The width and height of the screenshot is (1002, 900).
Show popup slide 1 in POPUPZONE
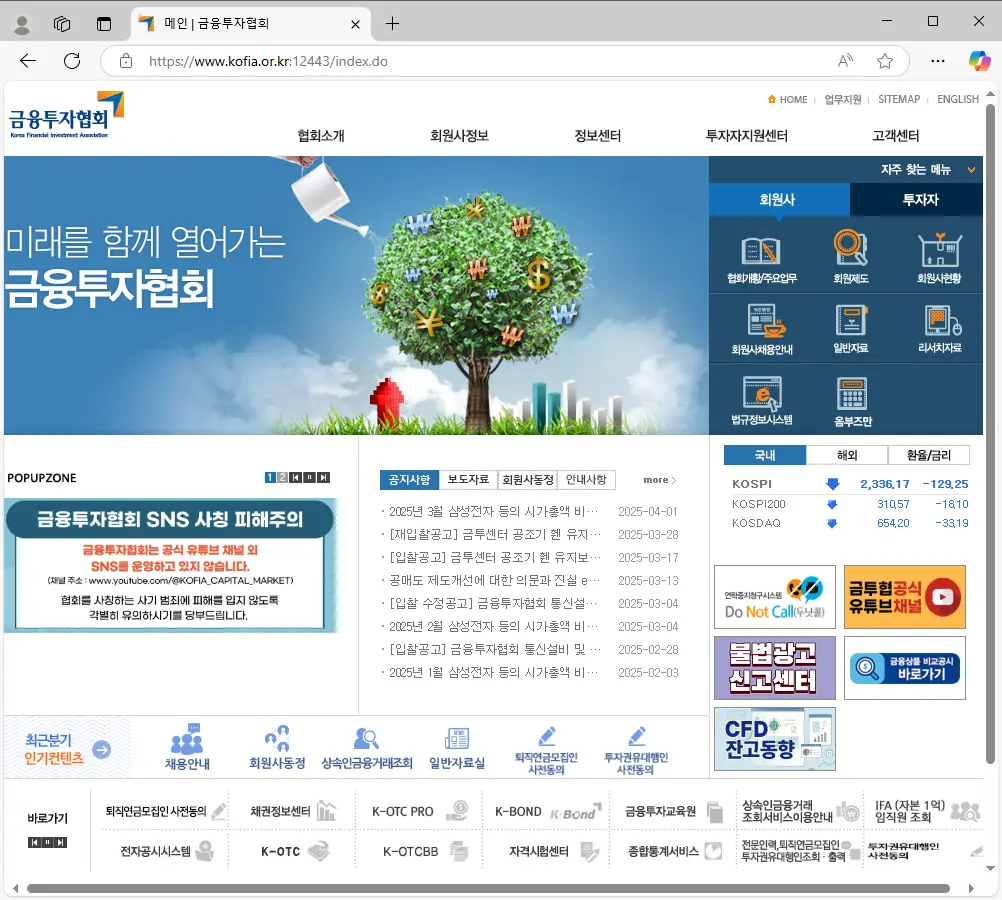pyautogui.click(x=270, y=477)
